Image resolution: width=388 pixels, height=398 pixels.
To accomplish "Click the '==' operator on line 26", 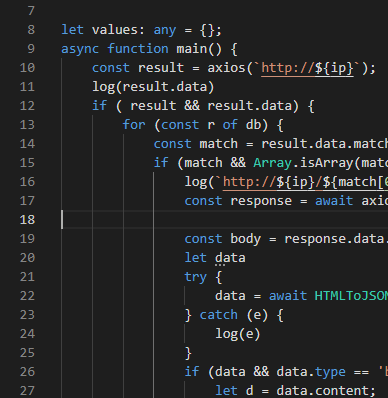I will 361,372.
